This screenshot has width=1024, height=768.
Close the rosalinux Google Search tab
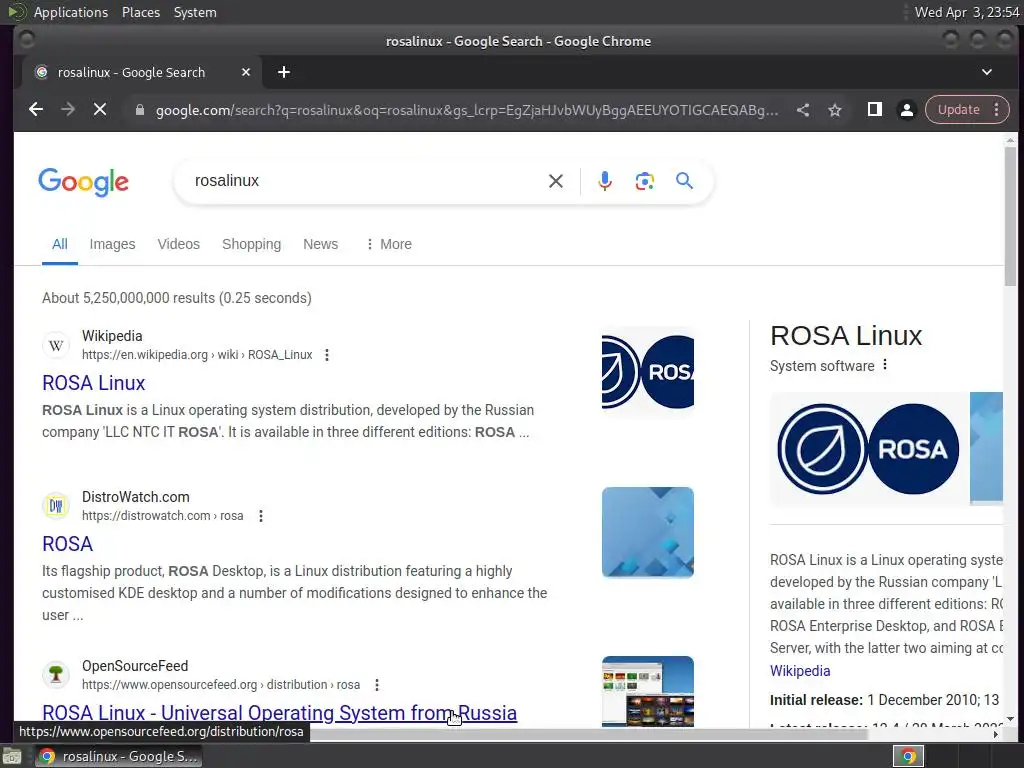[246, 72]
